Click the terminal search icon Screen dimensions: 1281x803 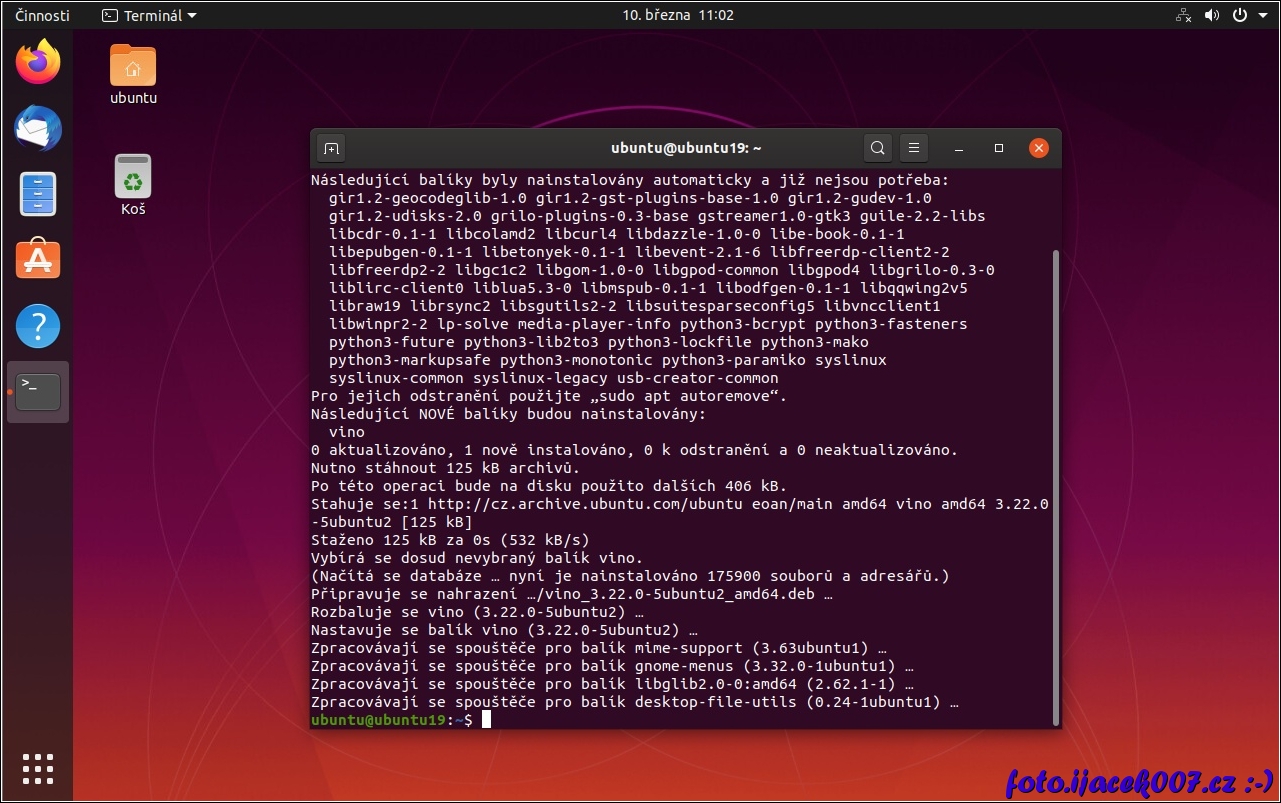[x=877, y=148]
